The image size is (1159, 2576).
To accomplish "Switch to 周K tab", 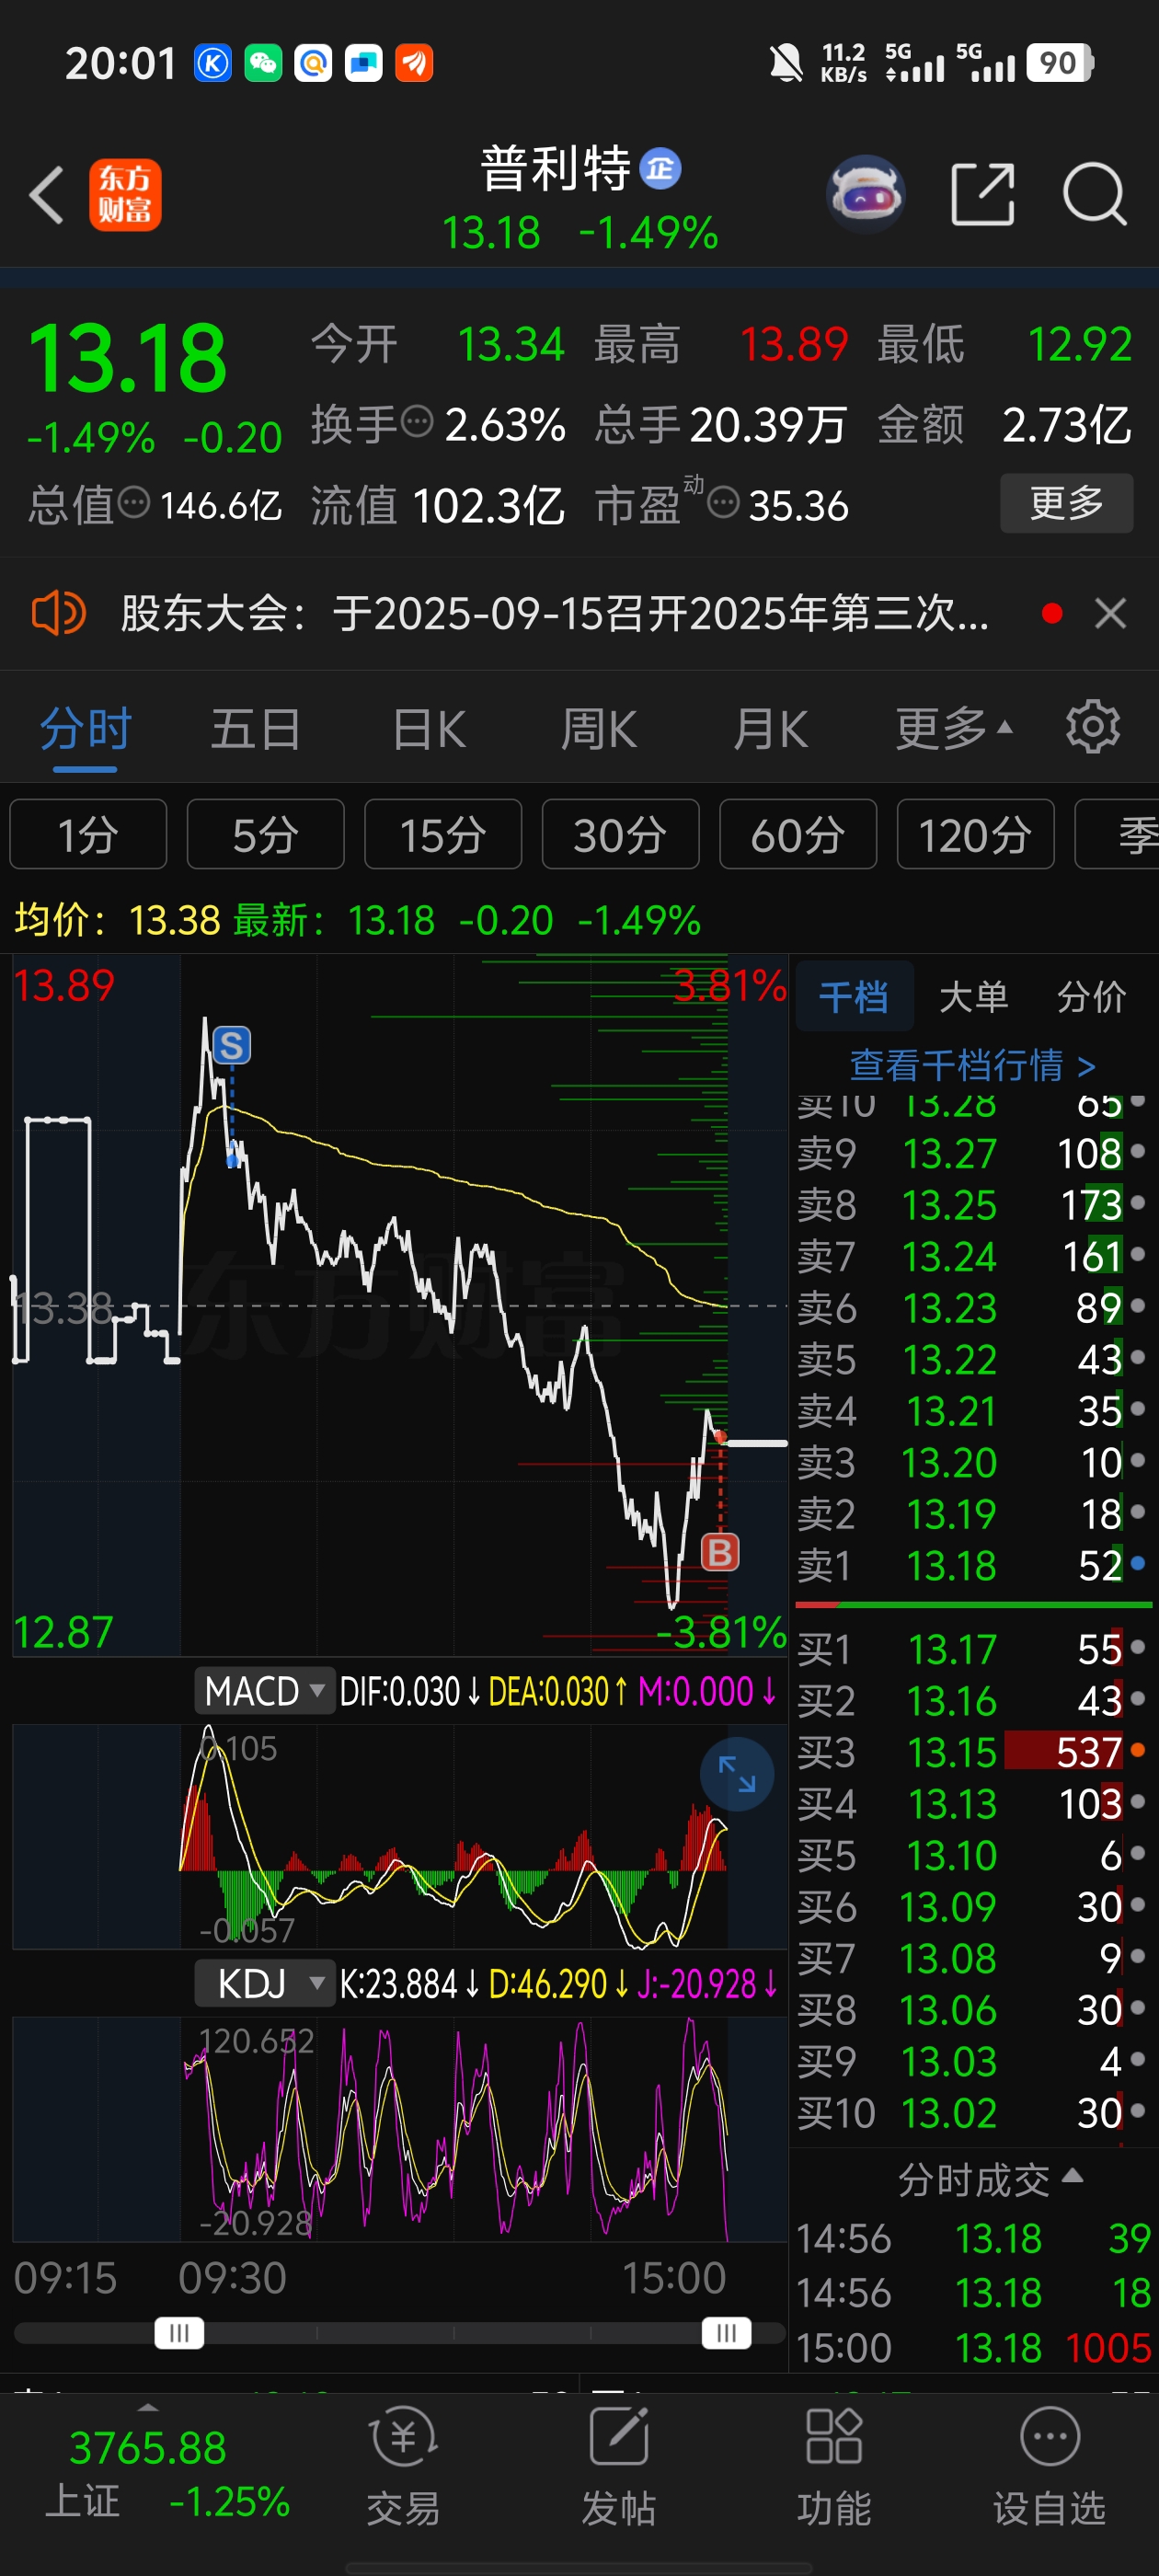I will click(599, 728).
